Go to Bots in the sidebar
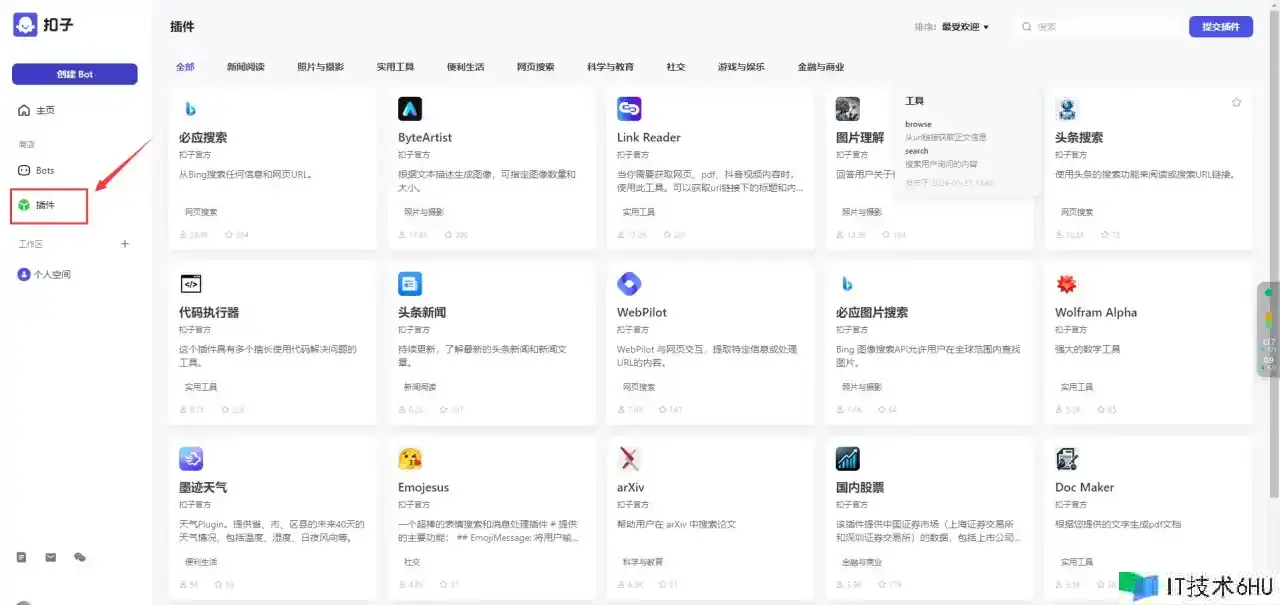The height and width of the screenshot is (605, 1280). tap(45, 171)
